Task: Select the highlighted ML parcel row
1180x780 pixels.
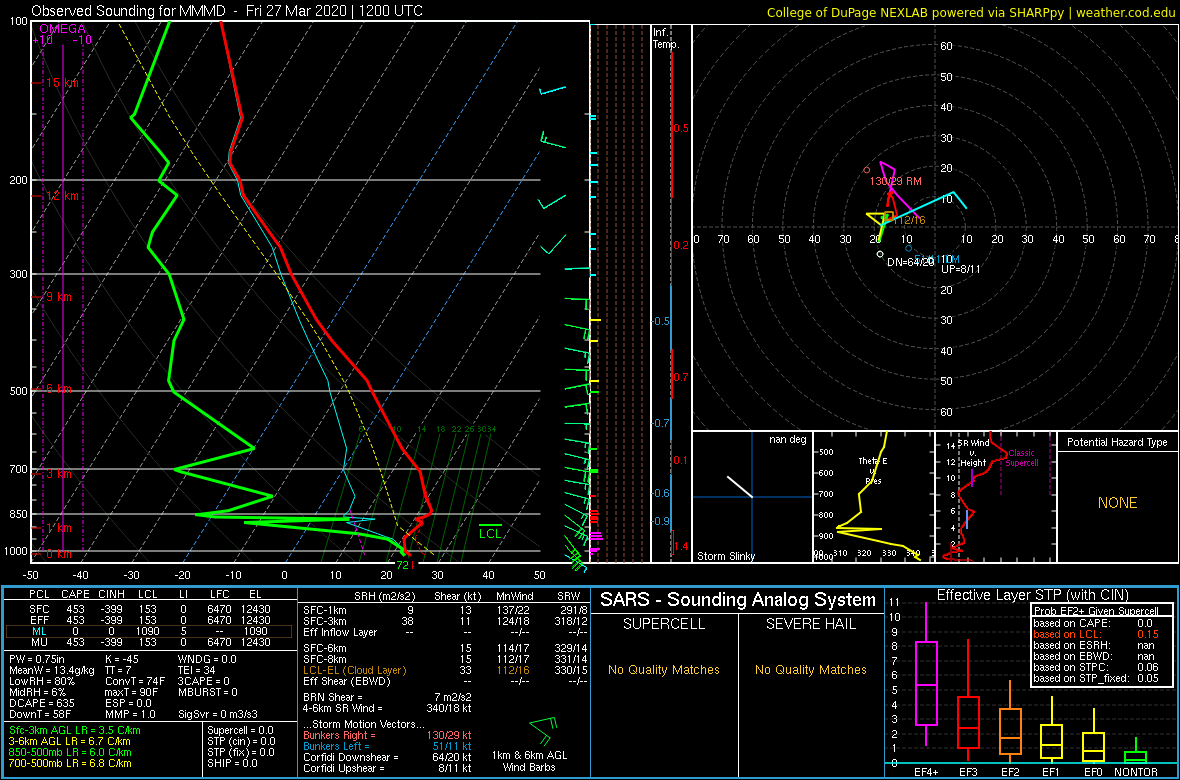Action: pos(150,632)
